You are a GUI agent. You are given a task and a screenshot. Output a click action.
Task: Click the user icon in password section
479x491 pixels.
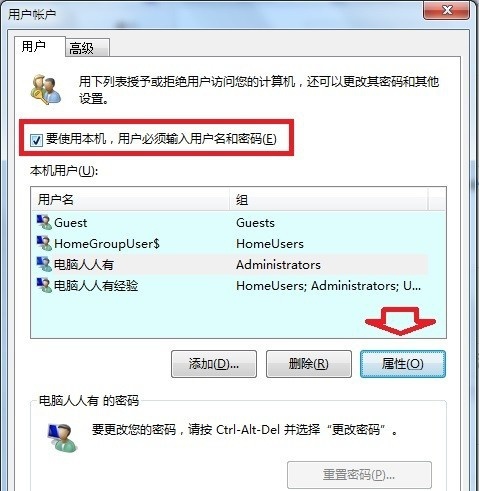pos(63,437)
